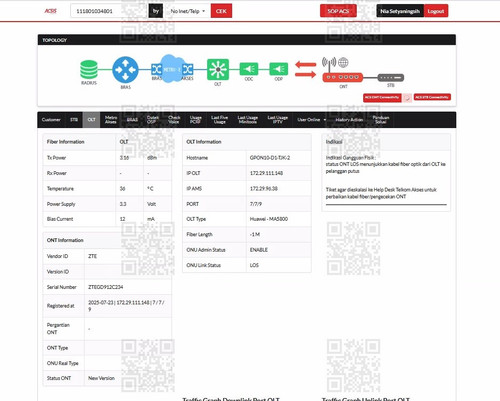Viewport: 500px width, 401px height.
Task: Click the red bidirectional arrows icon
Action: pos(306,69)
